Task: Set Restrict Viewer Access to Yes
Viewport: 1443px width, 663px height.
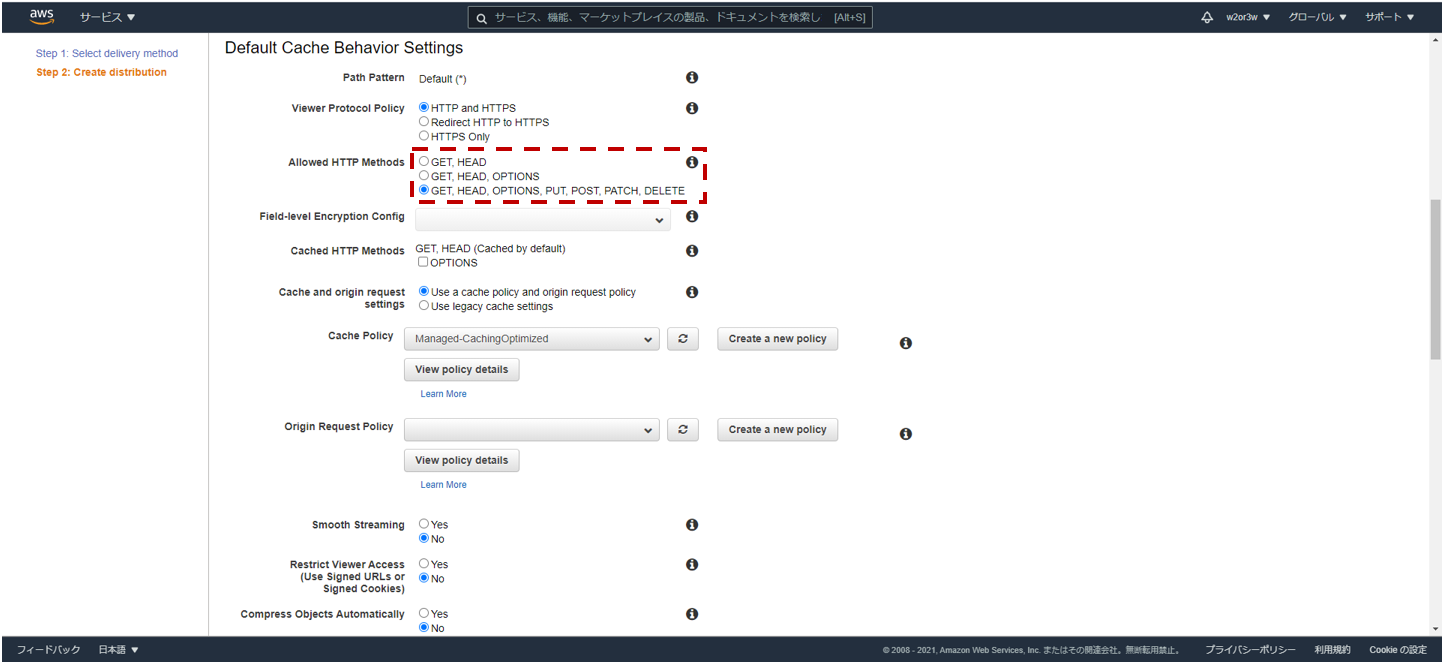Action: click(424, 564)
